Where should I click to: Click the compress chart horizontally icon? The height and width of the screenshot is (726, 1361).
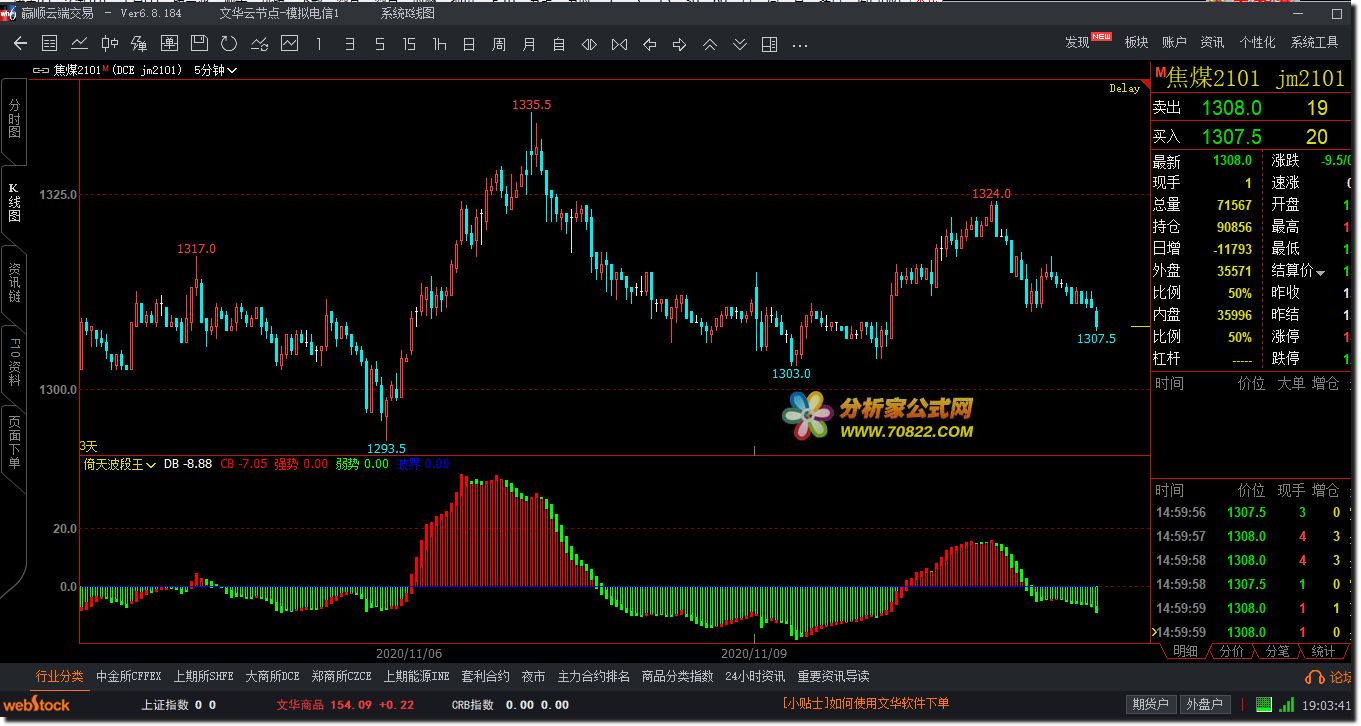pyautogui.click(x=619, y=44)
